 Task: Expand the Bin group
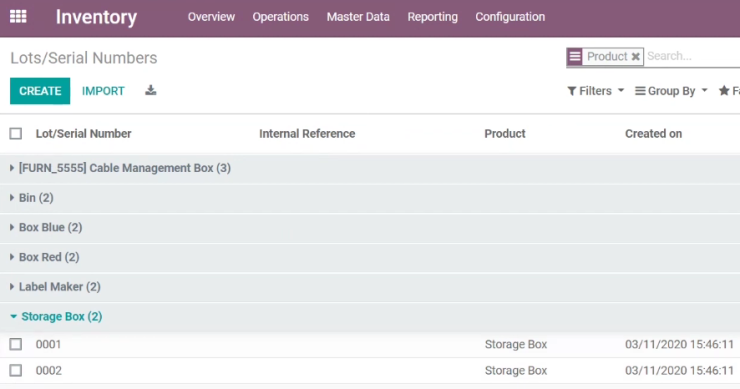pos(36,198)
